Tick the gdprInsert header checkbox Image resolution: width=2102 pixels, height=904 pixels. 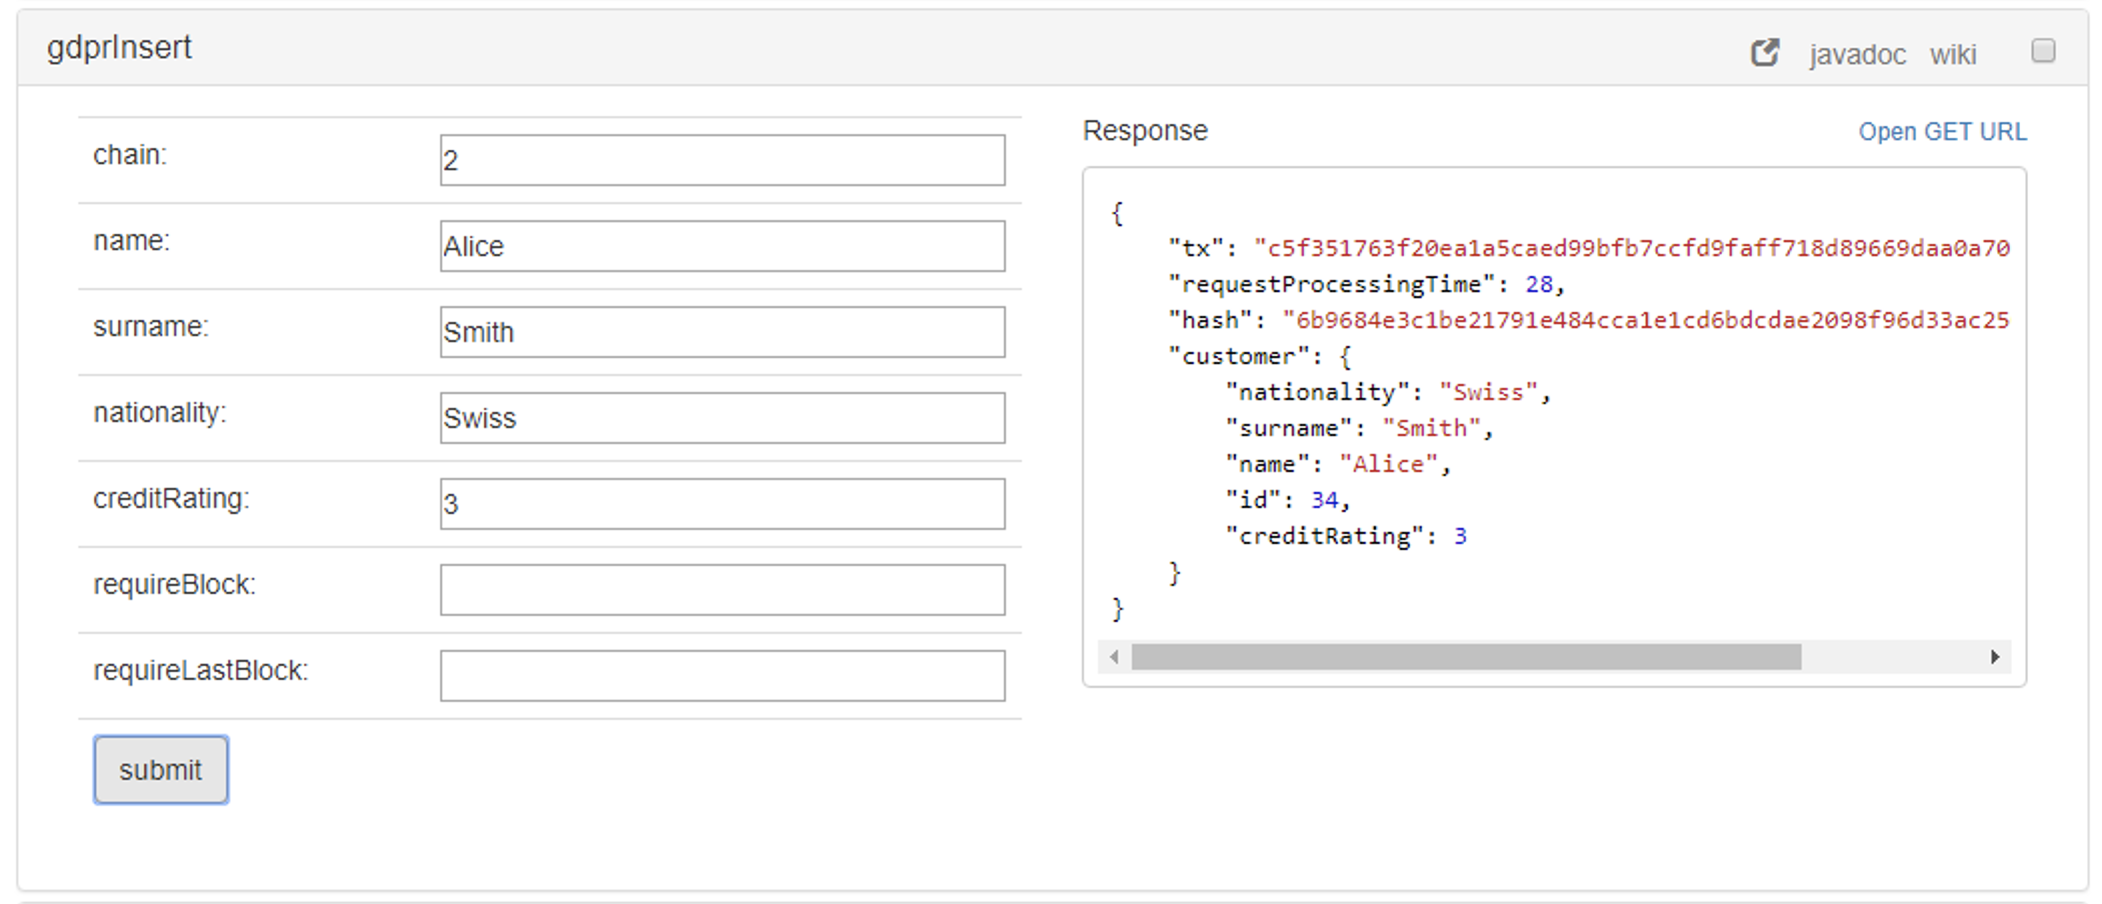(2043, 51)
